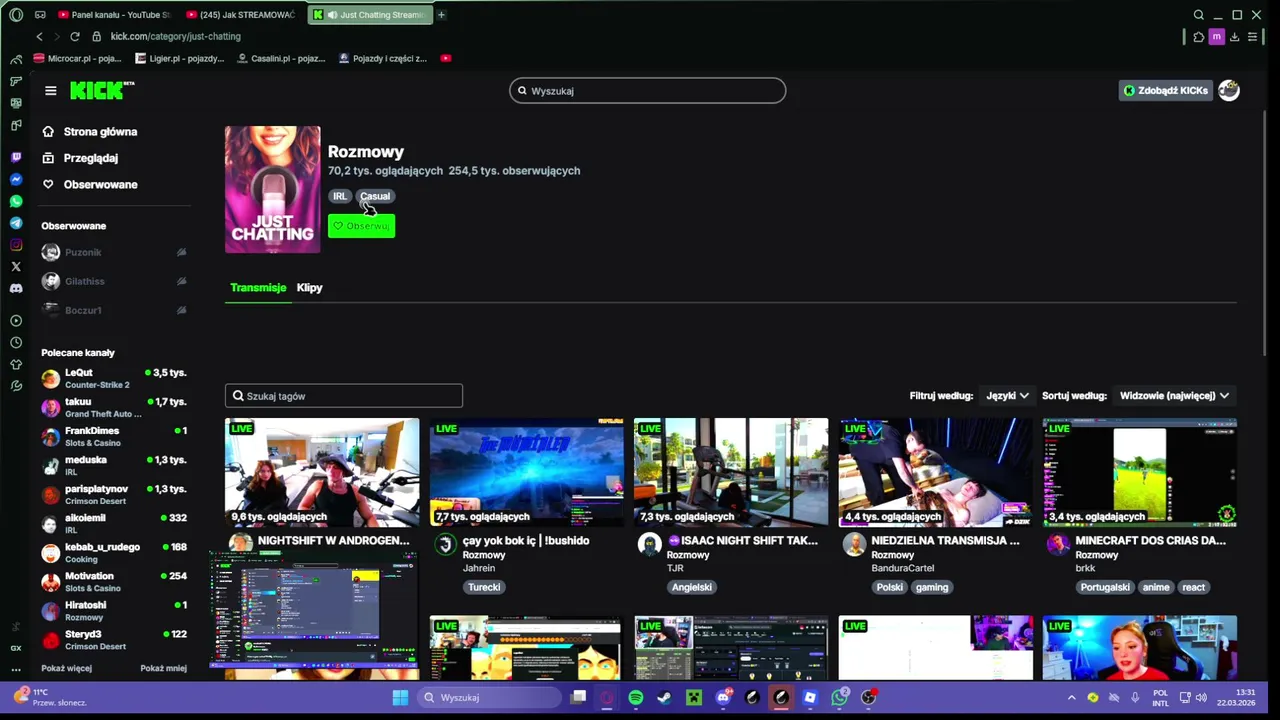The image size is (1280, 720).
Task: Open the NIEDZIELNA TRANSMISJA stream thumbnail
Action: (935, 472)
